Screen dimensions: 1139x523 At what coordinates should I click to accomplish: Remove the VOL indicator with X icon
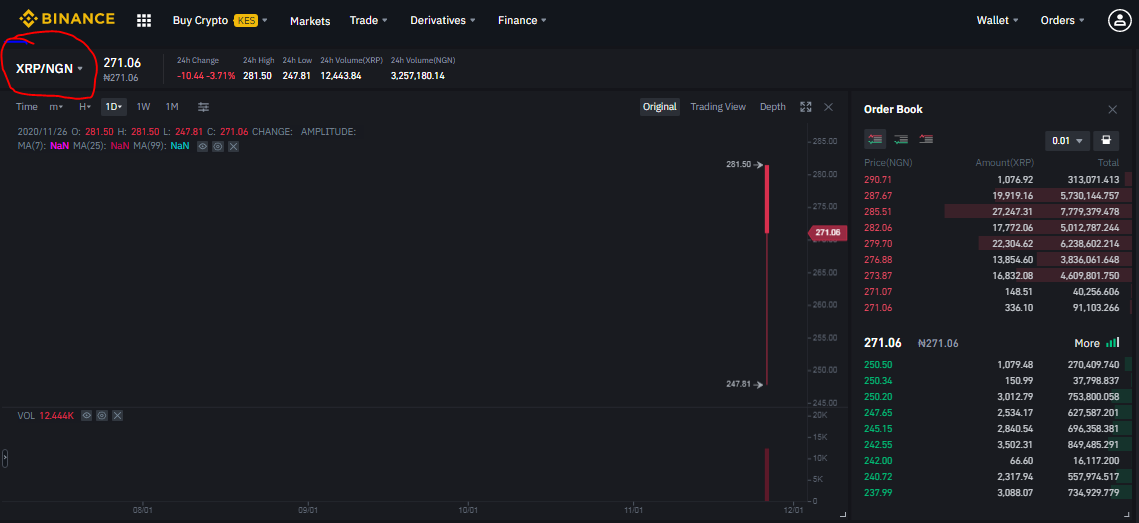118,415
